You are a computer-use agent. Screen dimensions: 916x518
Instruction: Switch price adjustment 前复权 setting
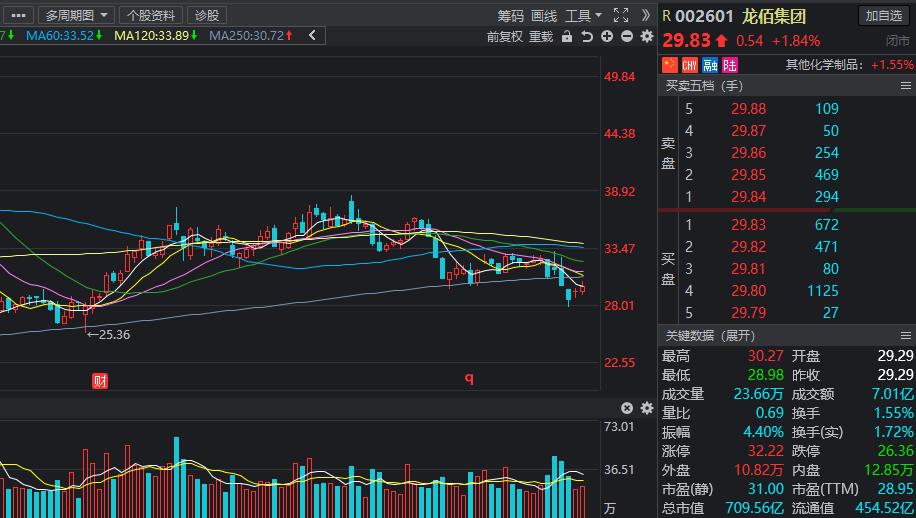[x=505, y=37]
